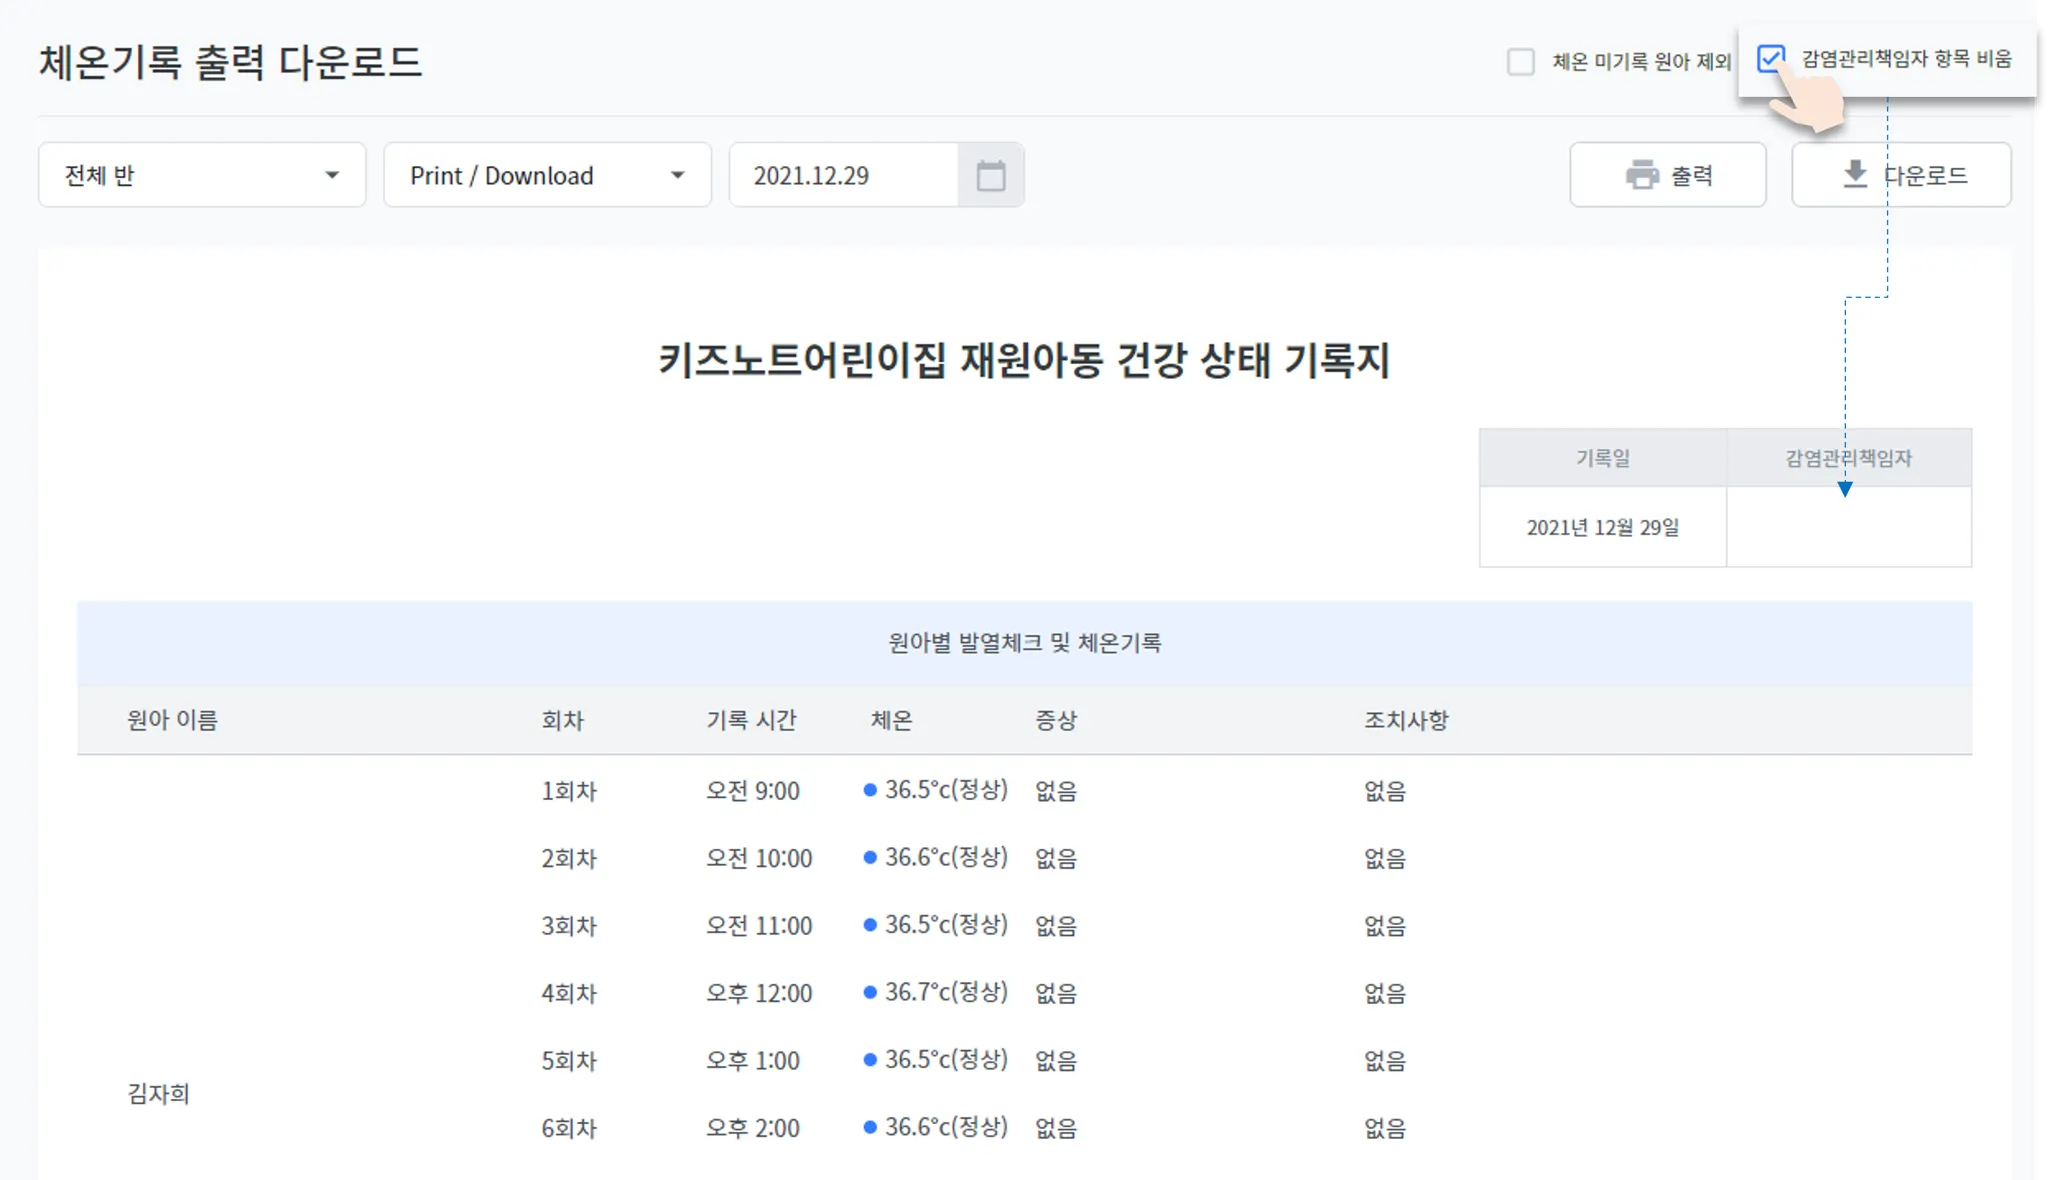2048x1180 pixels.
Task: Click the 감염관리책임자 table header cell
Action: coord(1848,458)
